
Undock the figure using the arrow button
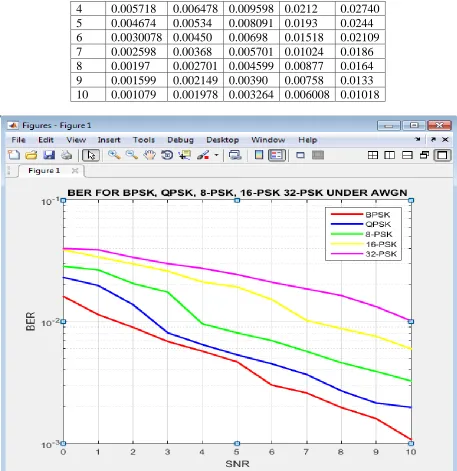[x=433, y=139]
